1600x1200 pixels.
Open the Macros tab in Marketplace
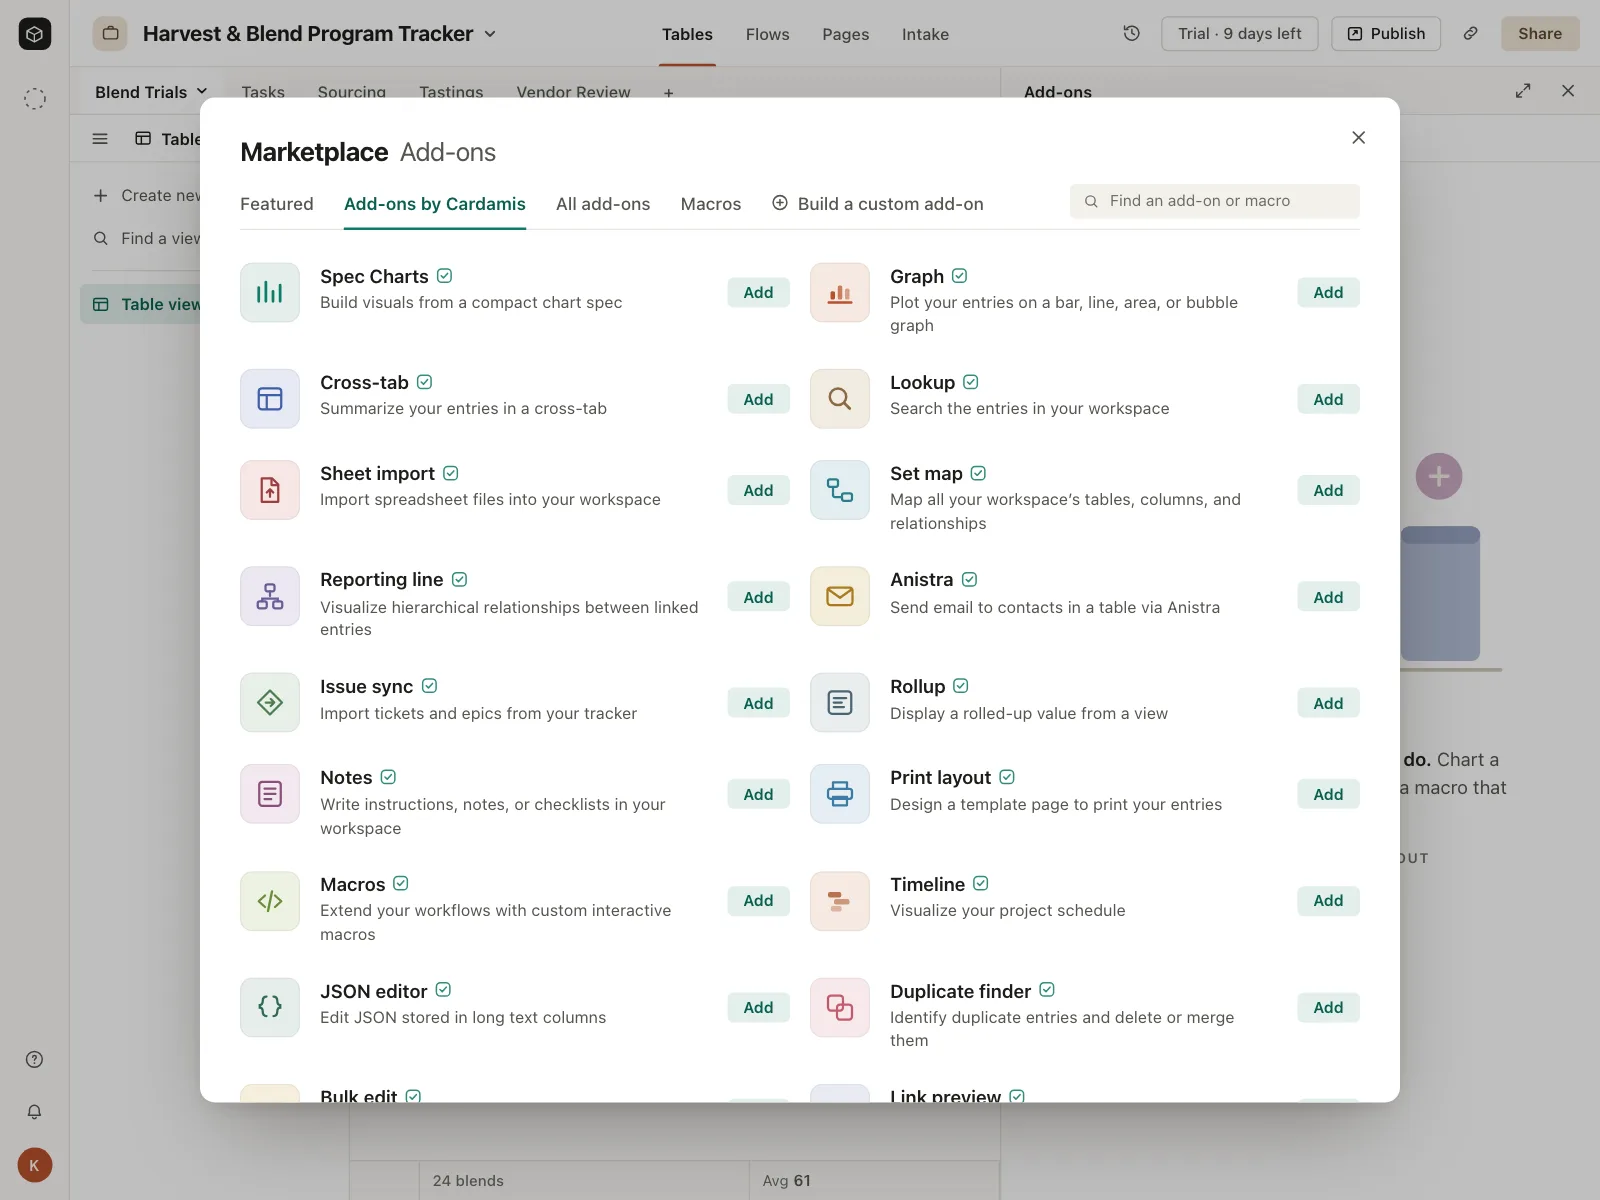711,204
